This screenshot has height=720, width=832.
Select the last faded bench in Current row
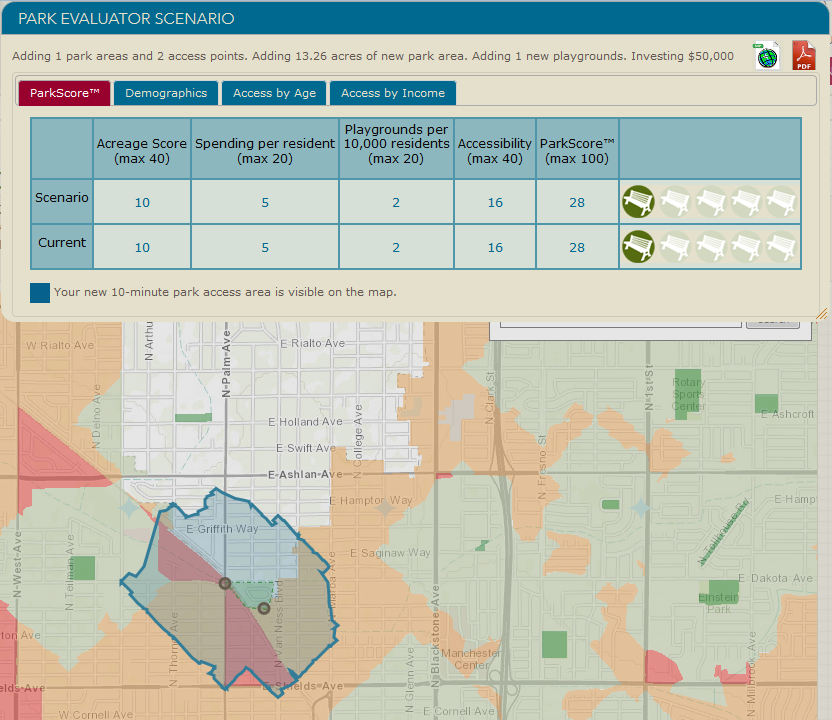tap(781, 247)
